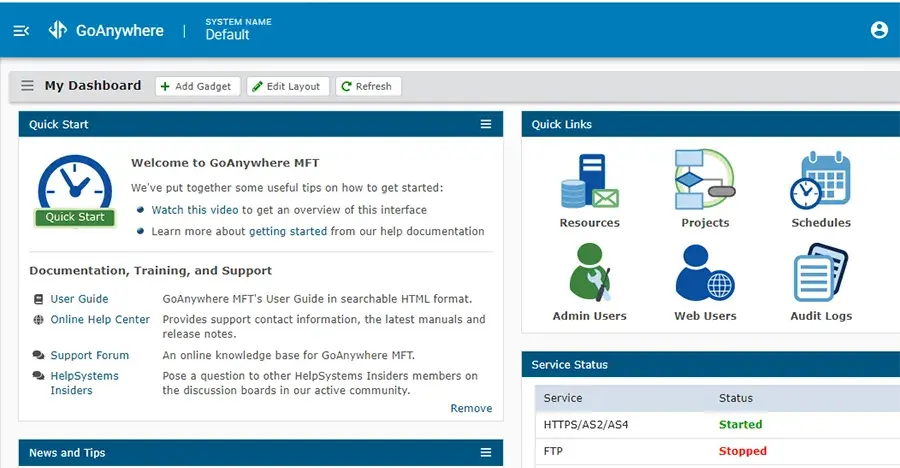The width and height of the screenshot is (900, 468).
Task: Open the getting started link
Action: [x=288, y=231]
